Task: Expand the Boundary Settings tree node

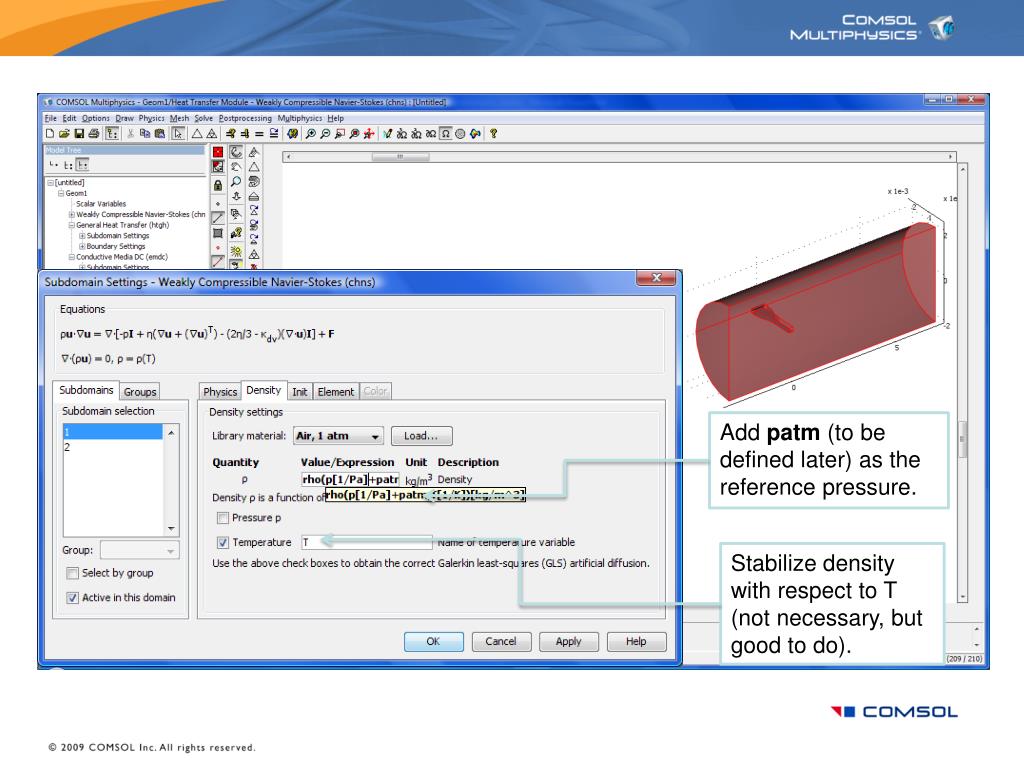Action: [82, 246]
